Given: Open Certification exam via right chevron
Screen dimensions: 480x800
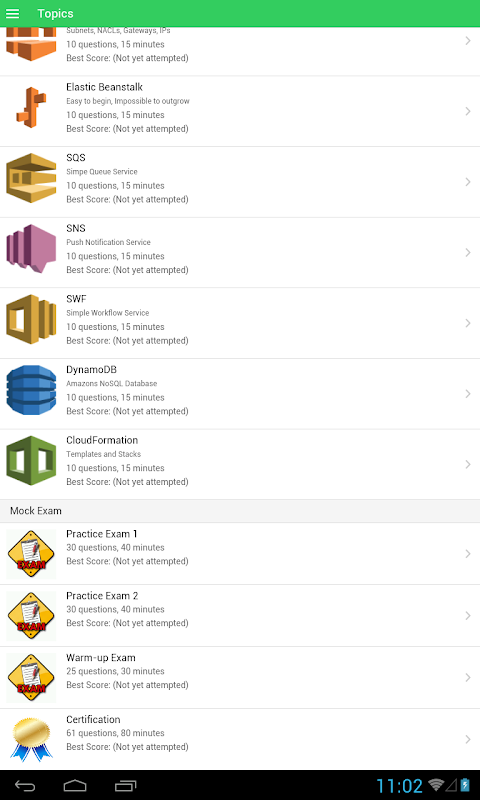Looking at the screenshot, I should click(x=468, y=739).
